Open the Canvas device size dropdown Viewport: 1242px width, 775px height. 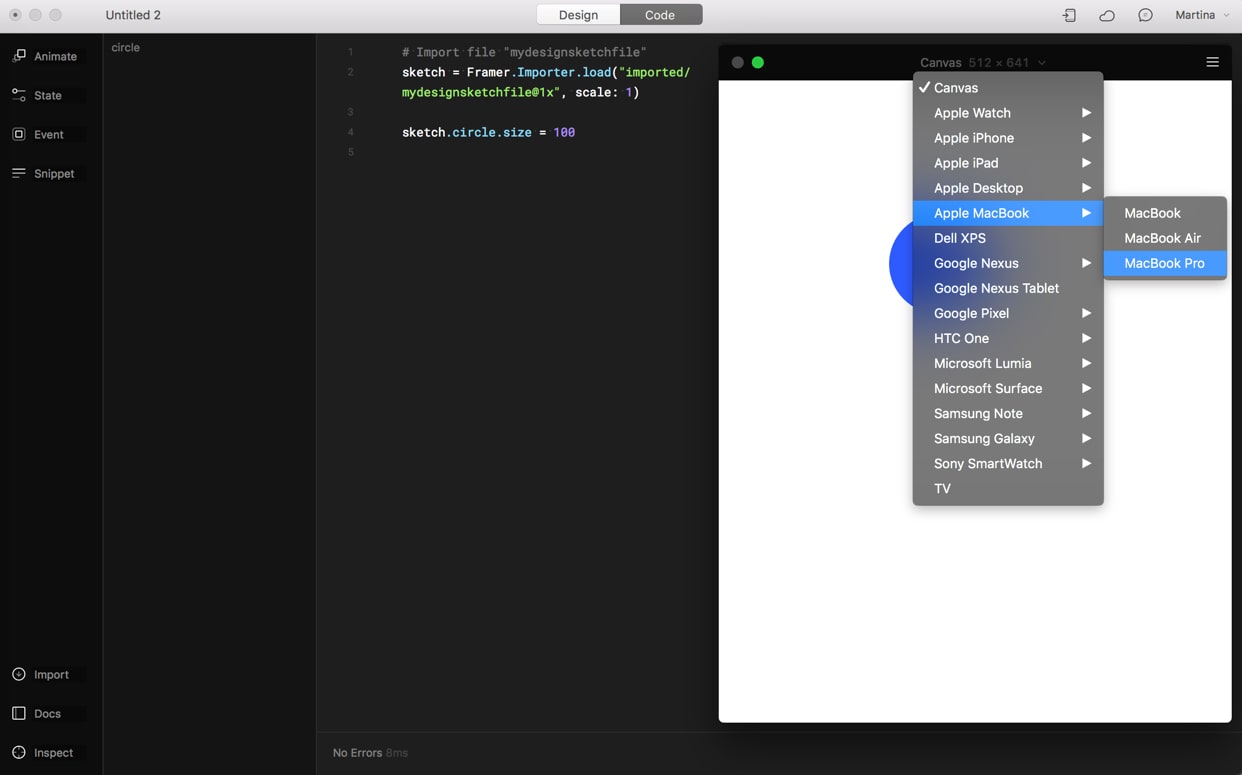(x=983, y=62)
